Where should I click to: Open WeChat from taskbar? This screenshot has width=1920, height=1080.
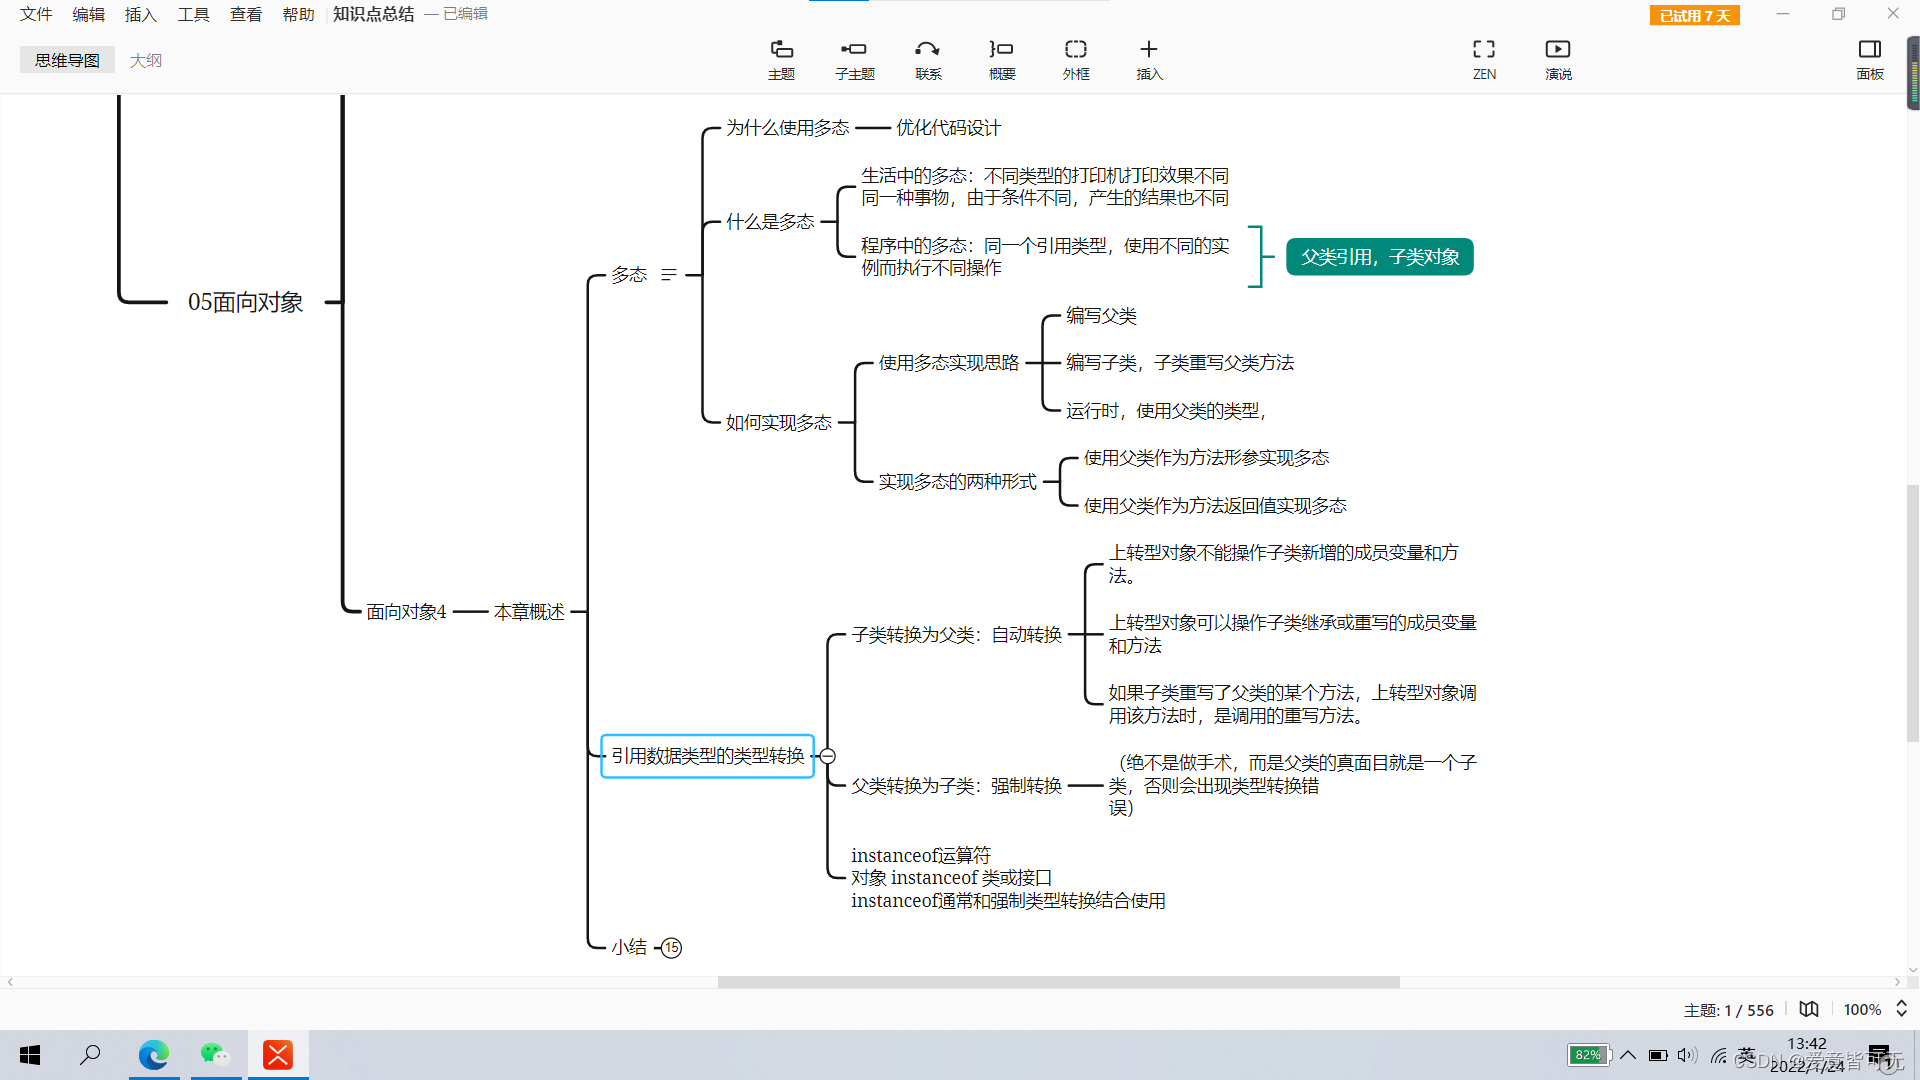(x=215, y=1055)
